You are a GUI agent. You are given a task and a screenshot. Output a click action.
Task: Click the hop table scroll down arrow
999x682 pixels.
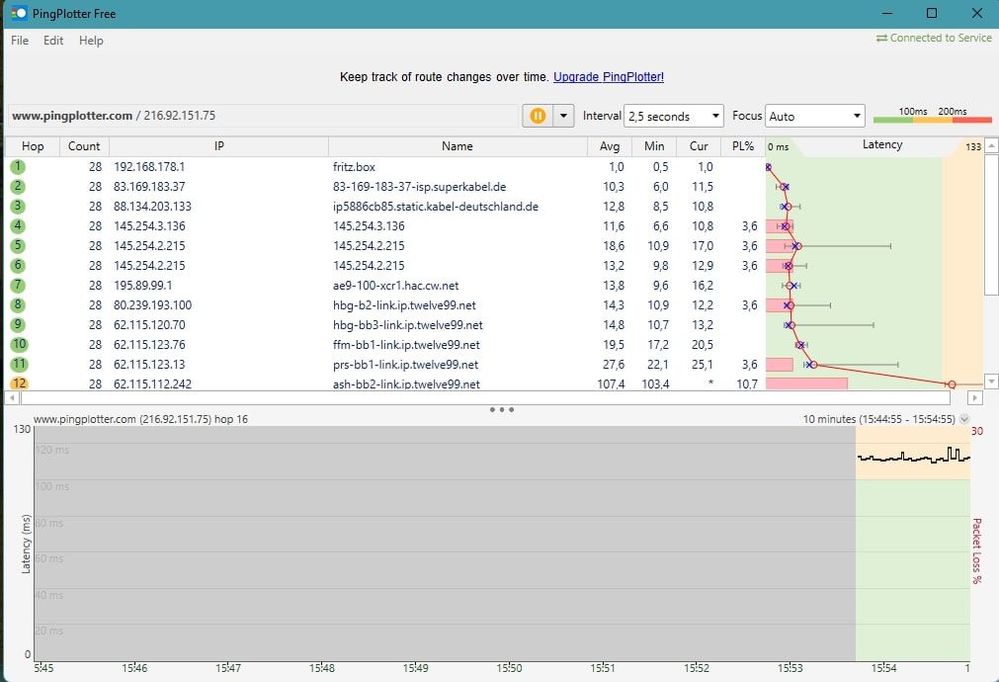pos(991,382)
